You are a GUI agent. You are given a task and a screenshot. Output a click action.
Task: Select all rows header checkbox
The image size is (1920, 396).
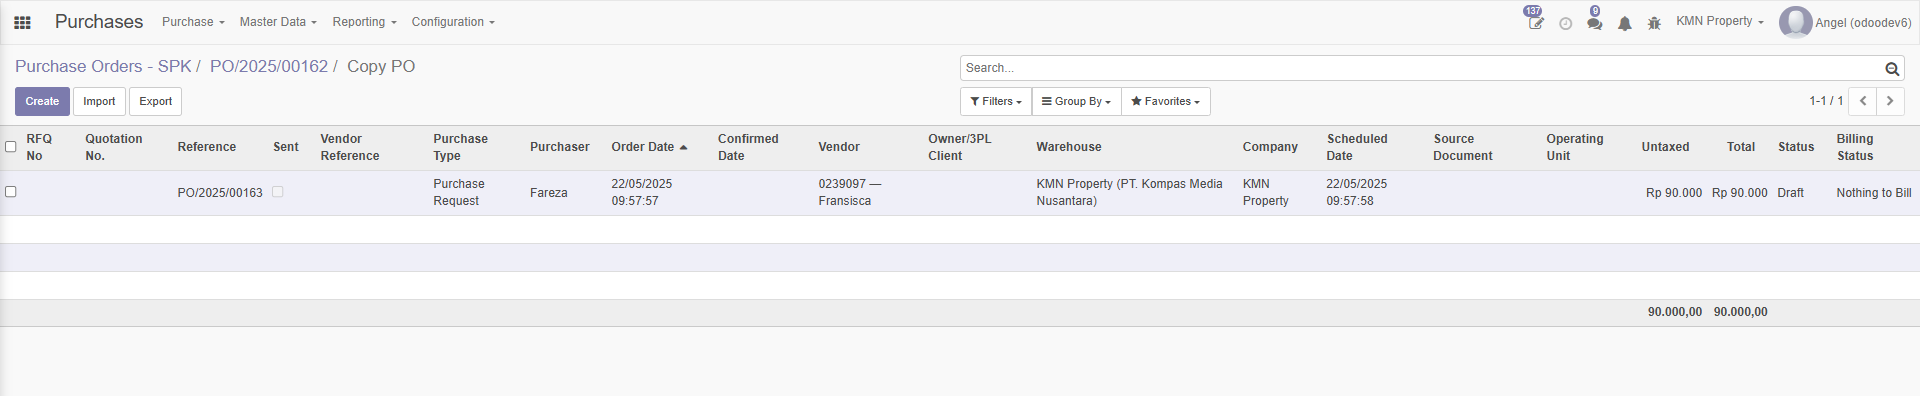click(11, 146)
